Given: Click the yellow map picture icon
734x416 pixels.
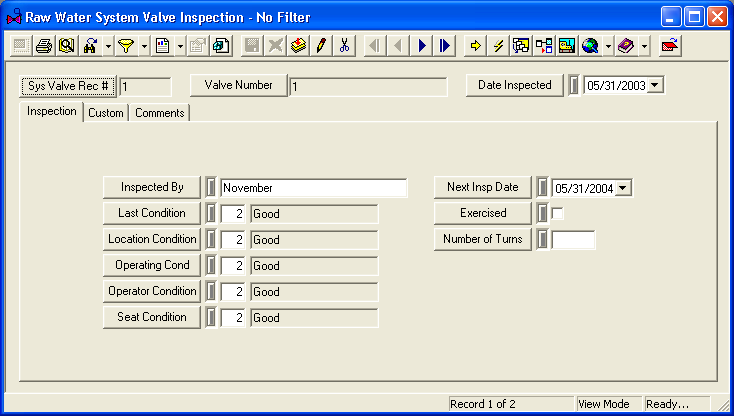Looking at the screenshot, I should [x=567, y=46].
